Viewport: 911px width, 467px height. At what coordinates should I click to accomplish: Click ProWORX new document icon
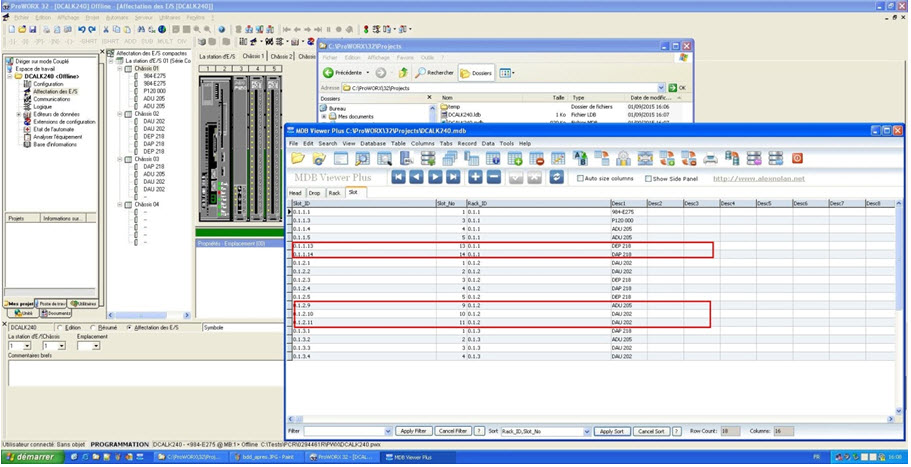(x=12, y=29)
